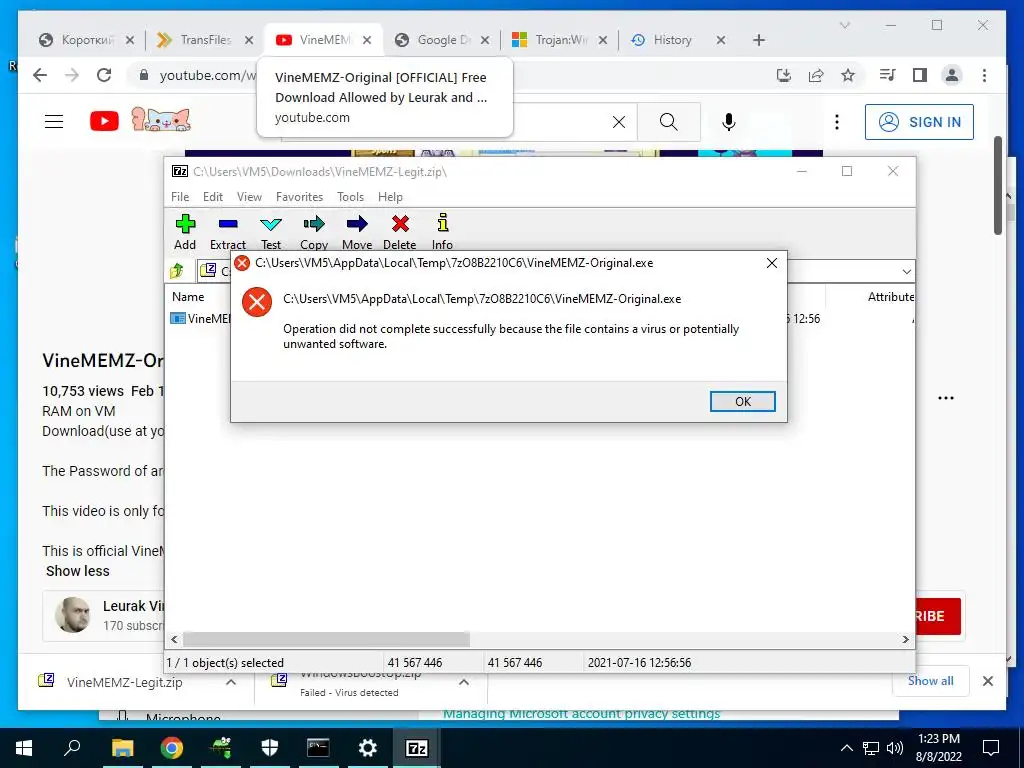Clear the YouTube search box with X
Screen dimensions: 1024x768
(618, 122)
